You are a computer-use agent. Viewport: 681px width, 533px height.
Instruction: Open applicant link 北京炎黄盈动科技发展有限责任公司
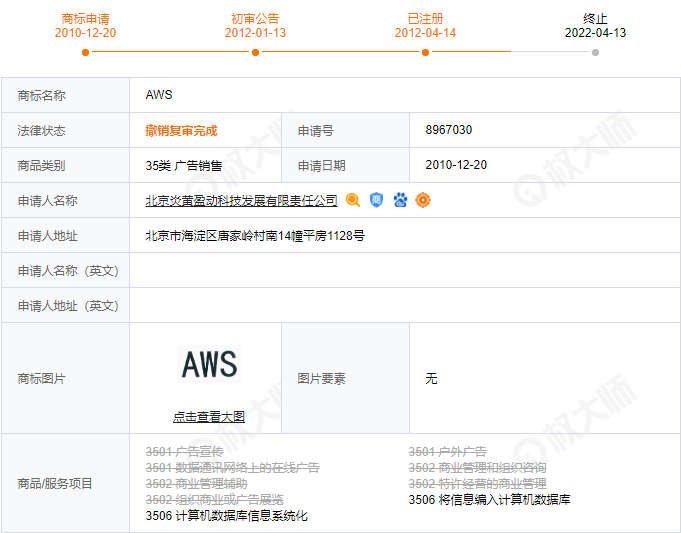click(241, 201)
